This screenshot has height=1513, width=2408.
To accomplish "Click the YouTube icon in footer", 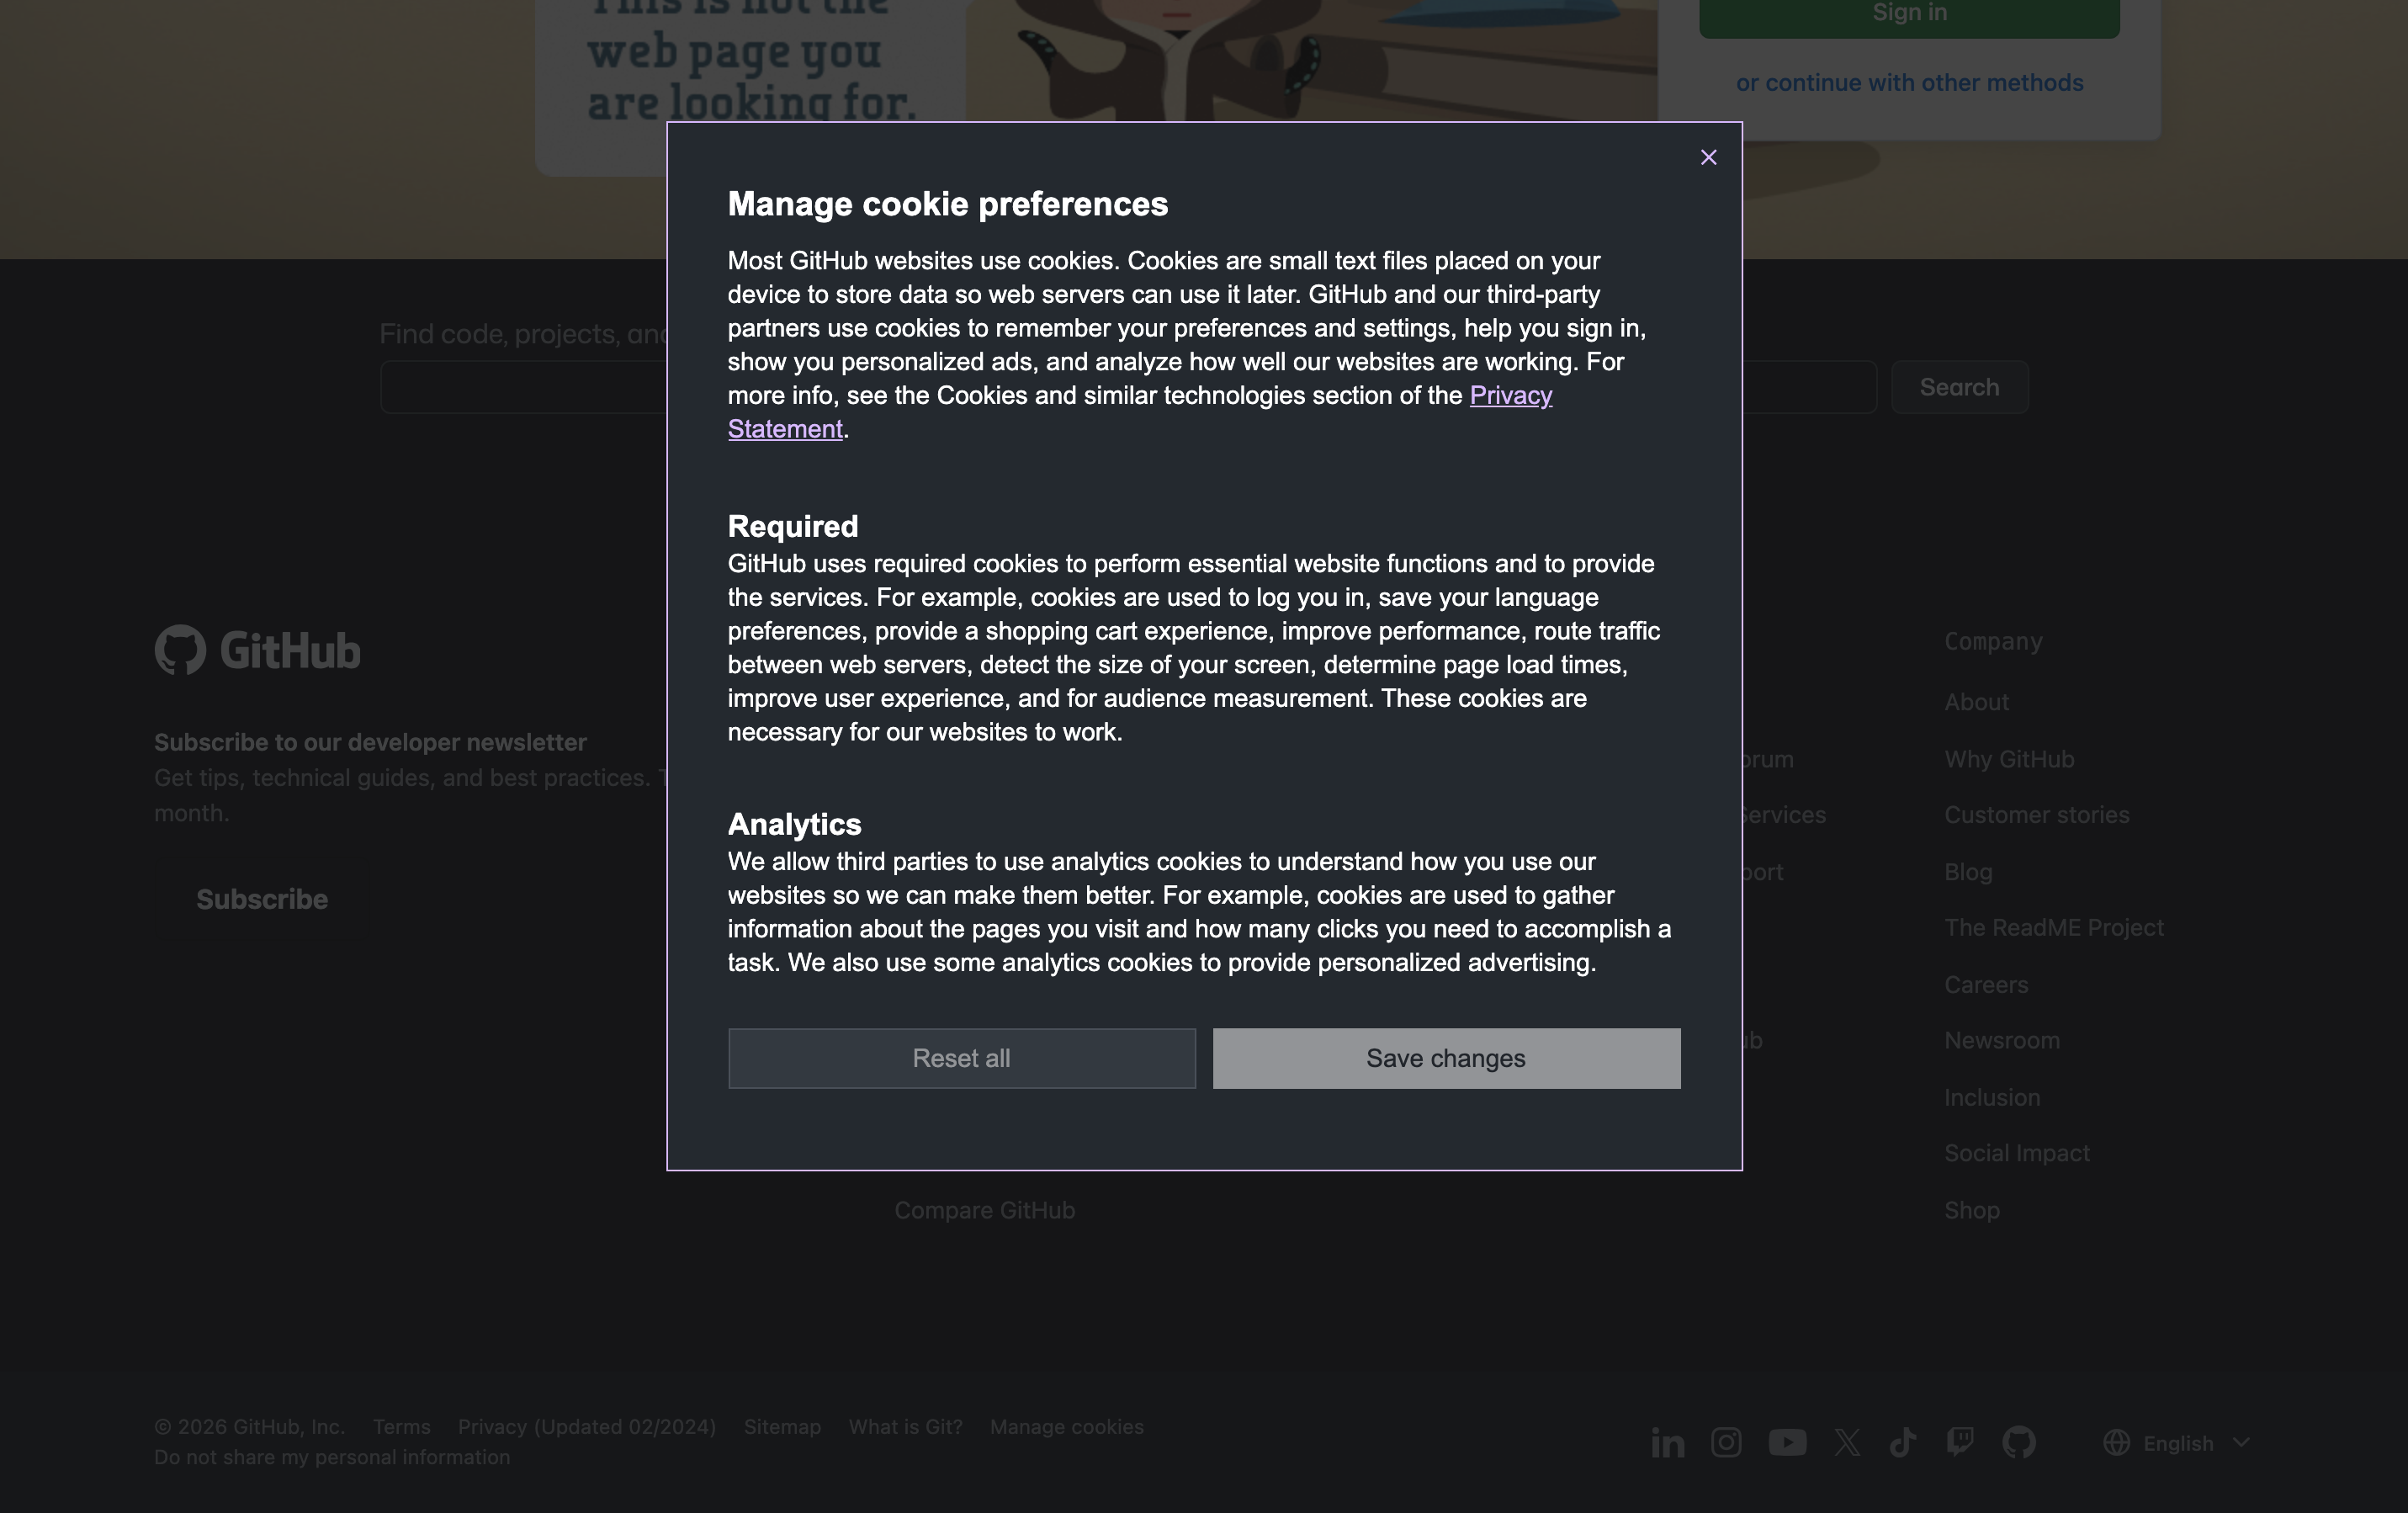I will tap(1787, 1442).
